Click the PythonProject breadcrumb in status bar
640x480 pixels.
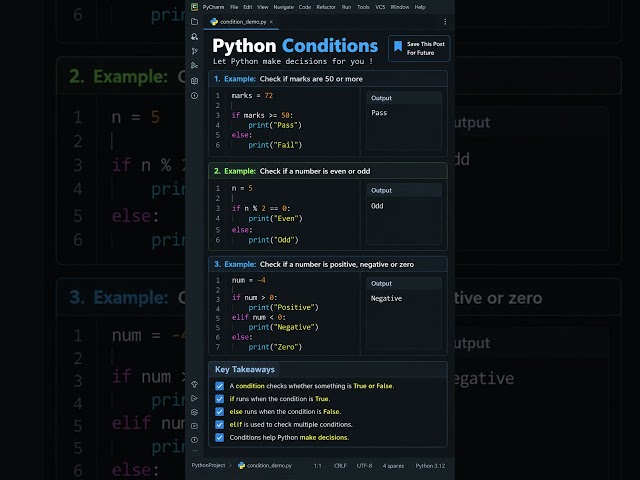[x=208, y=465]
